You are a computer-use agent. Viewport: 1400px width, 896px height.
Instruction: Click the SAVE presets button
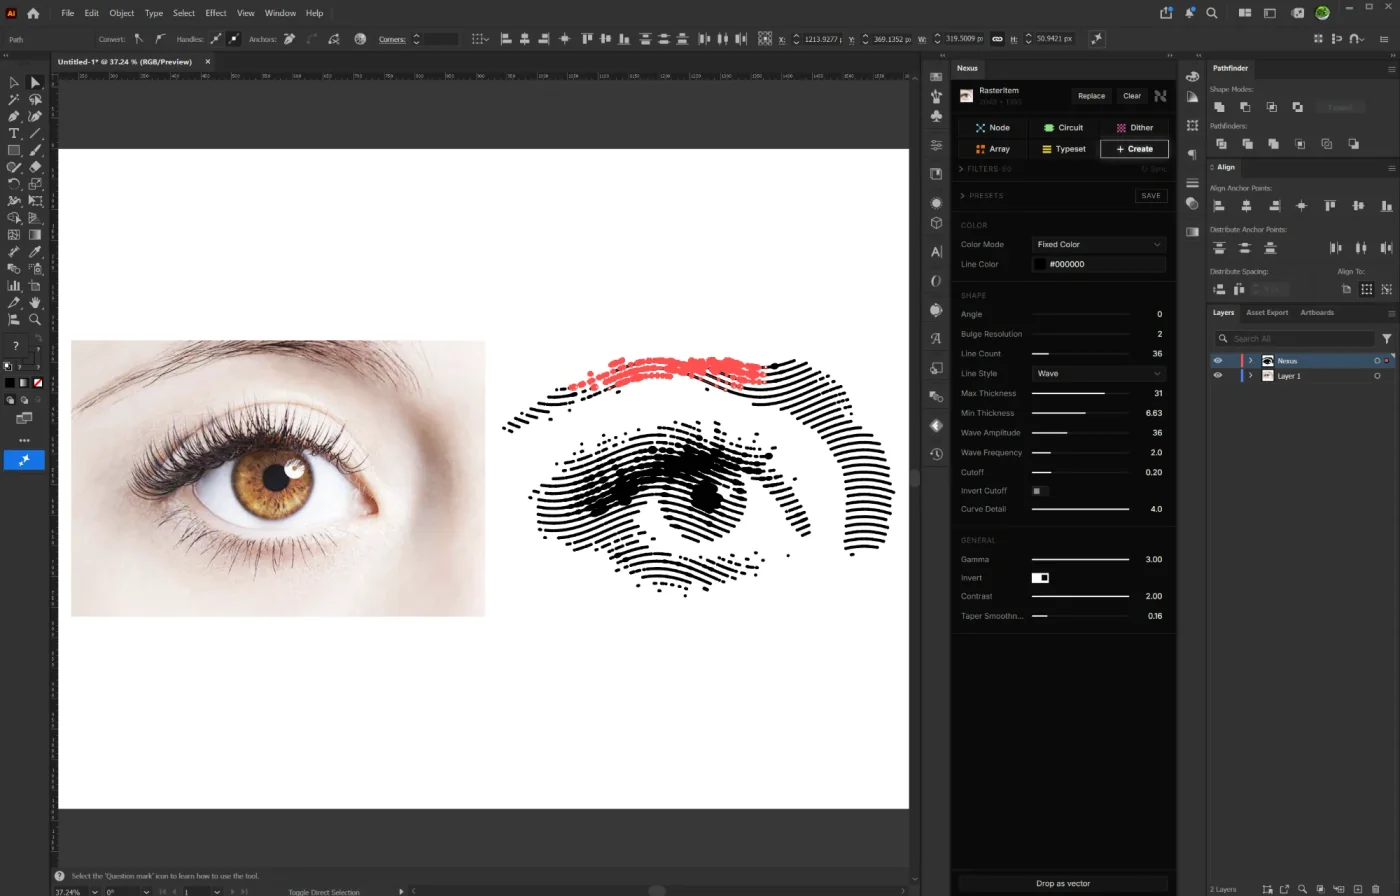tap(1151, 196)
